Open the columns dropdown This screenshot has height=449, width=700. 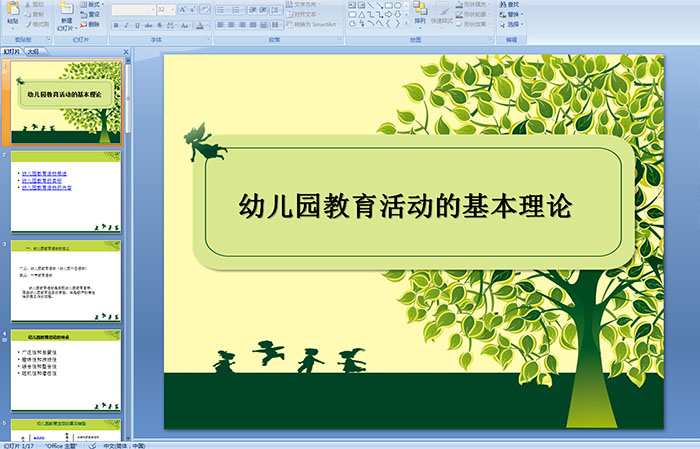(x=276, y=25)
